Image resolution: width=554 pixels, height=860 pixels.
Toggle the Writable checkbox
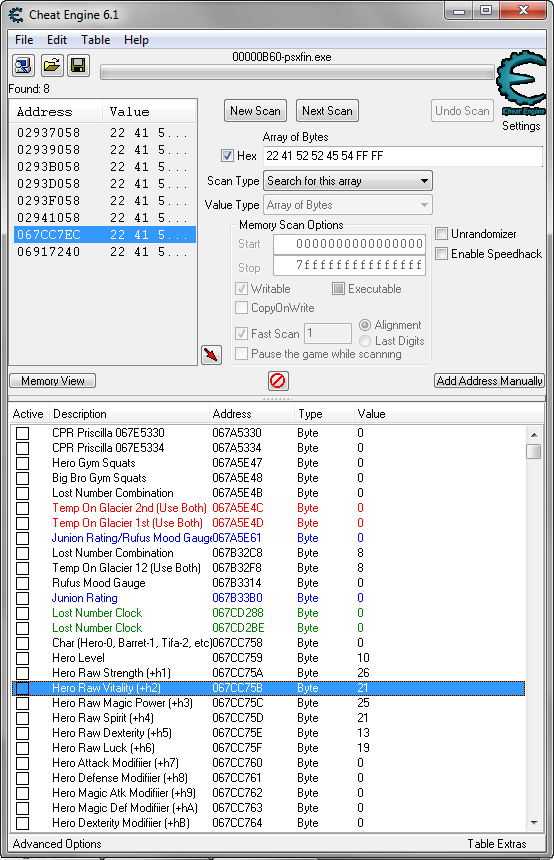pyautogui.click(x=241, y=288)
